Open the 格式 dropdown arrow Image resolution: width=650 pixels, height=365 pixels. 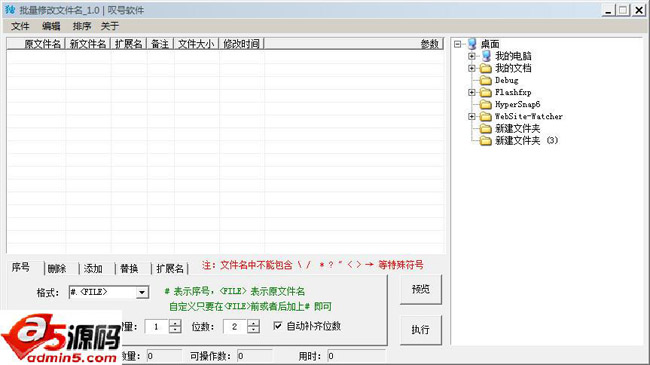click(x=142, y=292)
